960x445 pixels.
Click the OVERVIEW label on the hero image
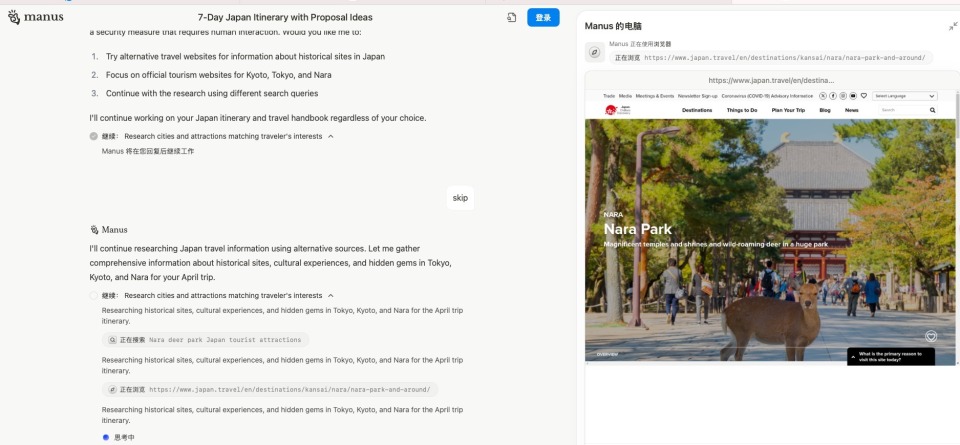point(607,354)
